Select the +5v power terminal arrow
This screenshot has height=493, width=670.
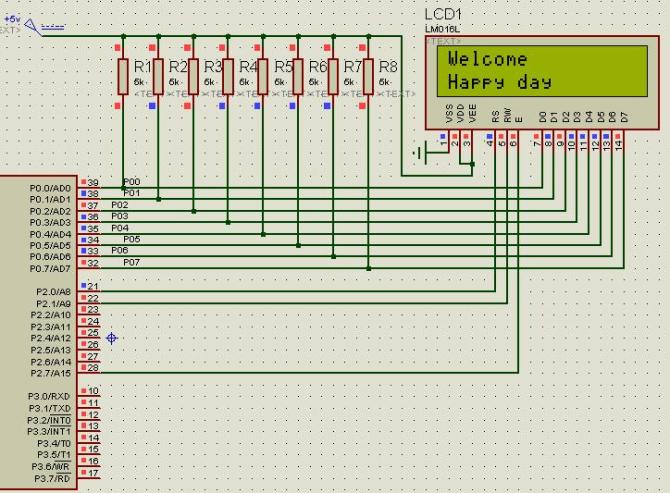[31, 26]
